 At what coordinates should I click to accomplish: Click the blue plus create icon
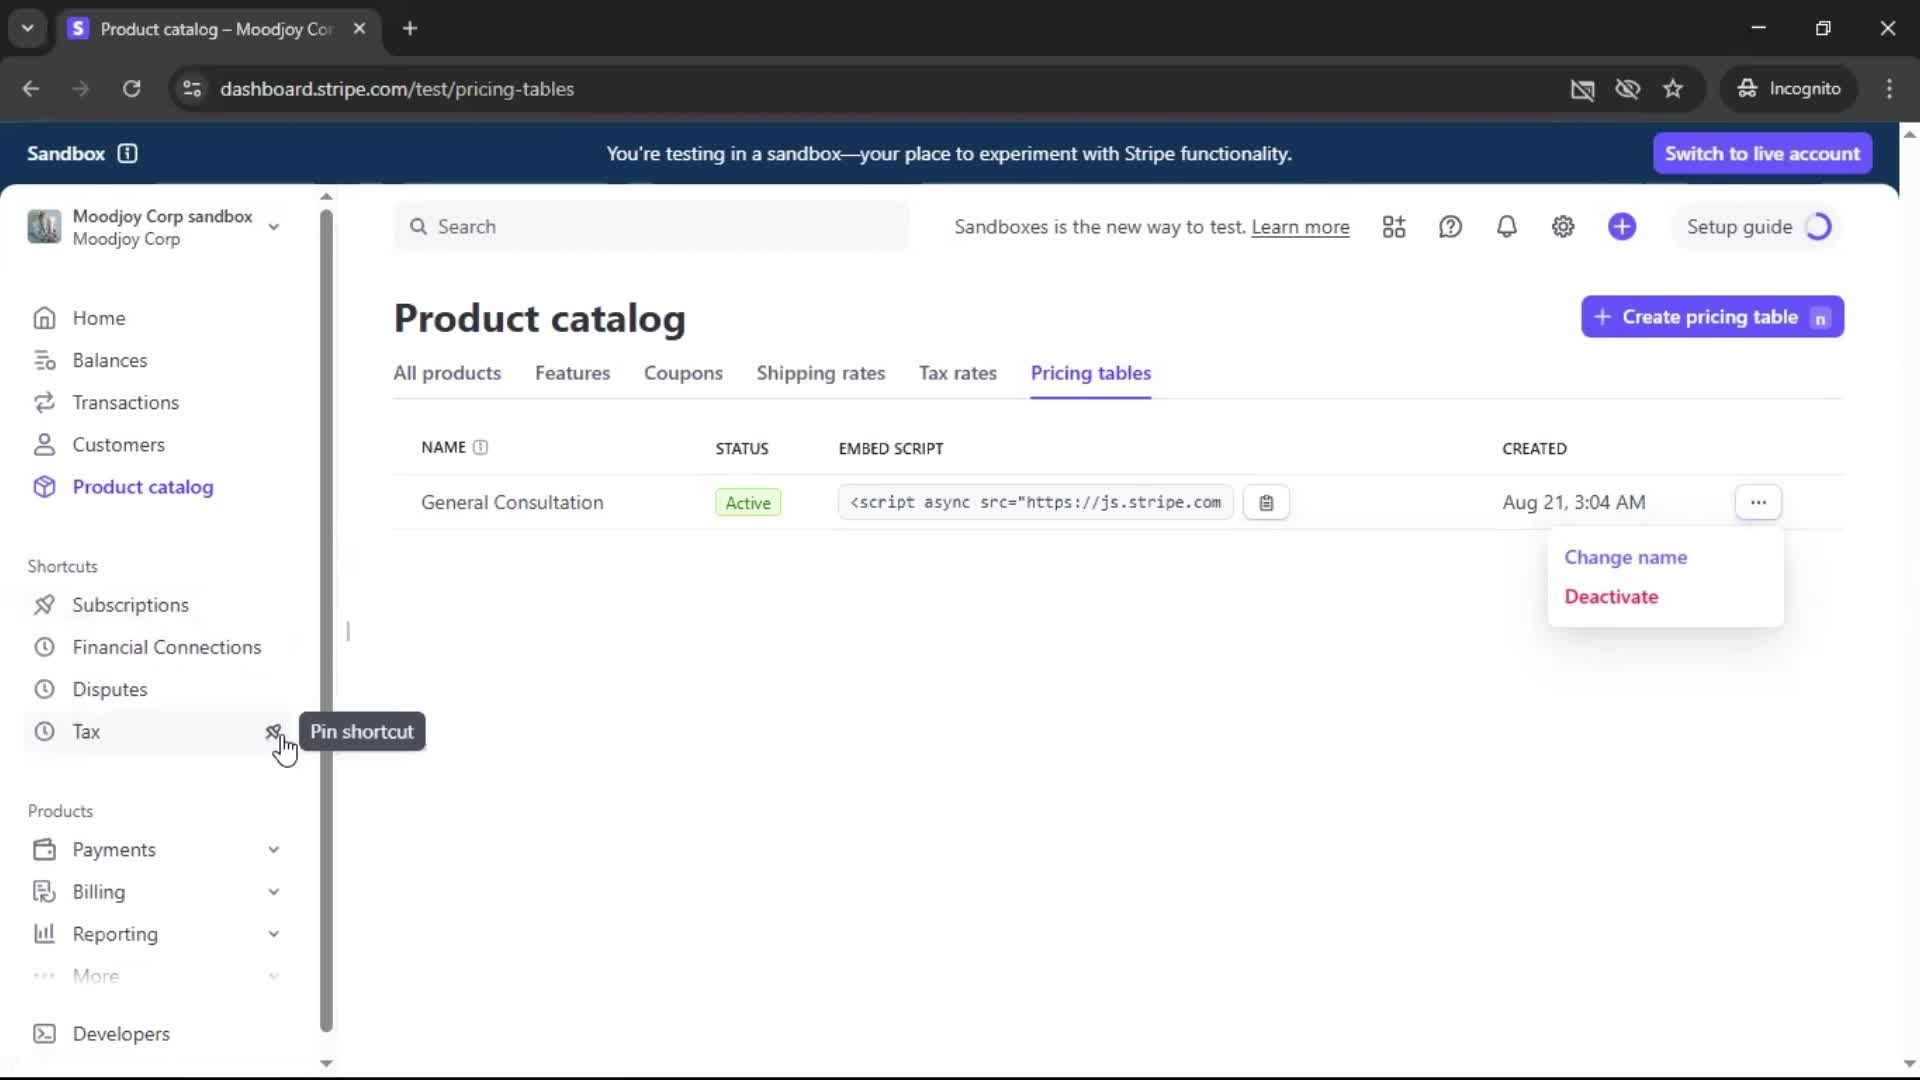1622,227
